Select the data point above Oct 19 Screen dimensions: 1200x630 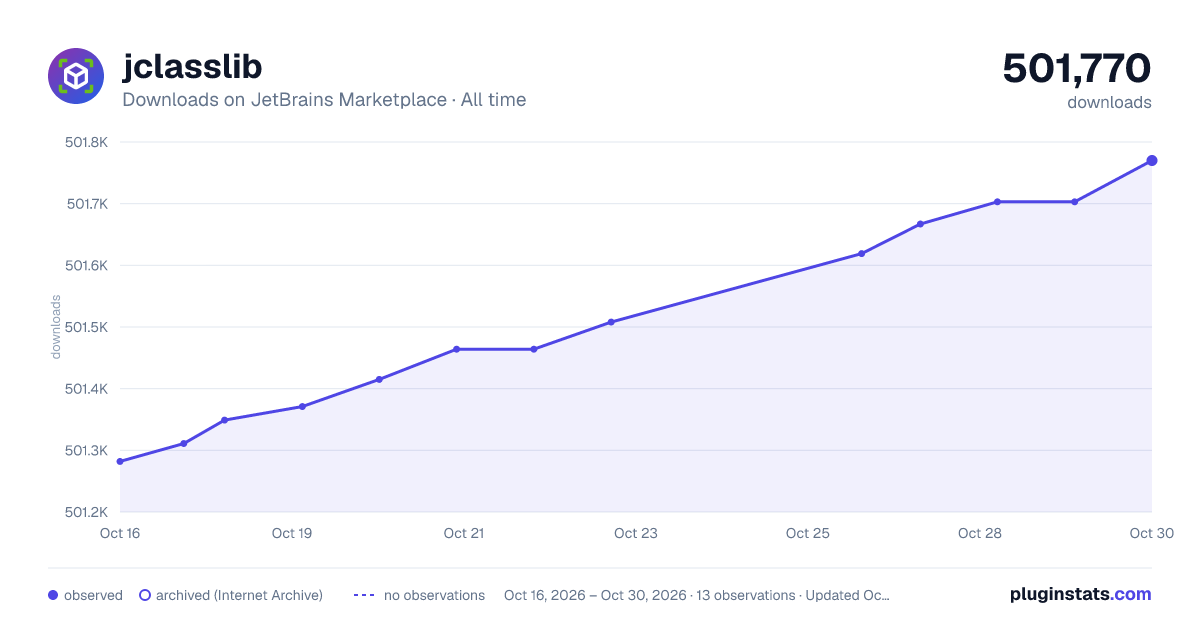click(x=302, y=406)
